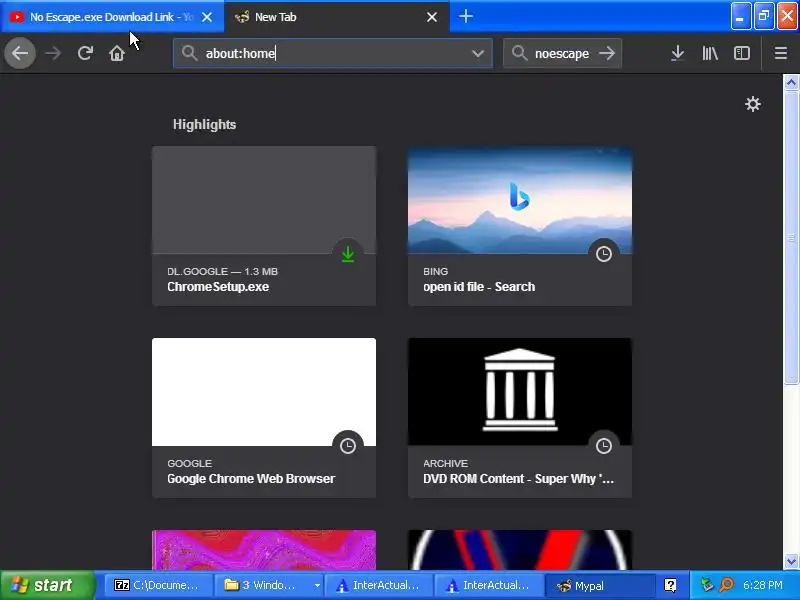This screenshot has width=800, height=600.
Task: Open the downloads panel
Action: pyautogui.click(x=678, y=53)
